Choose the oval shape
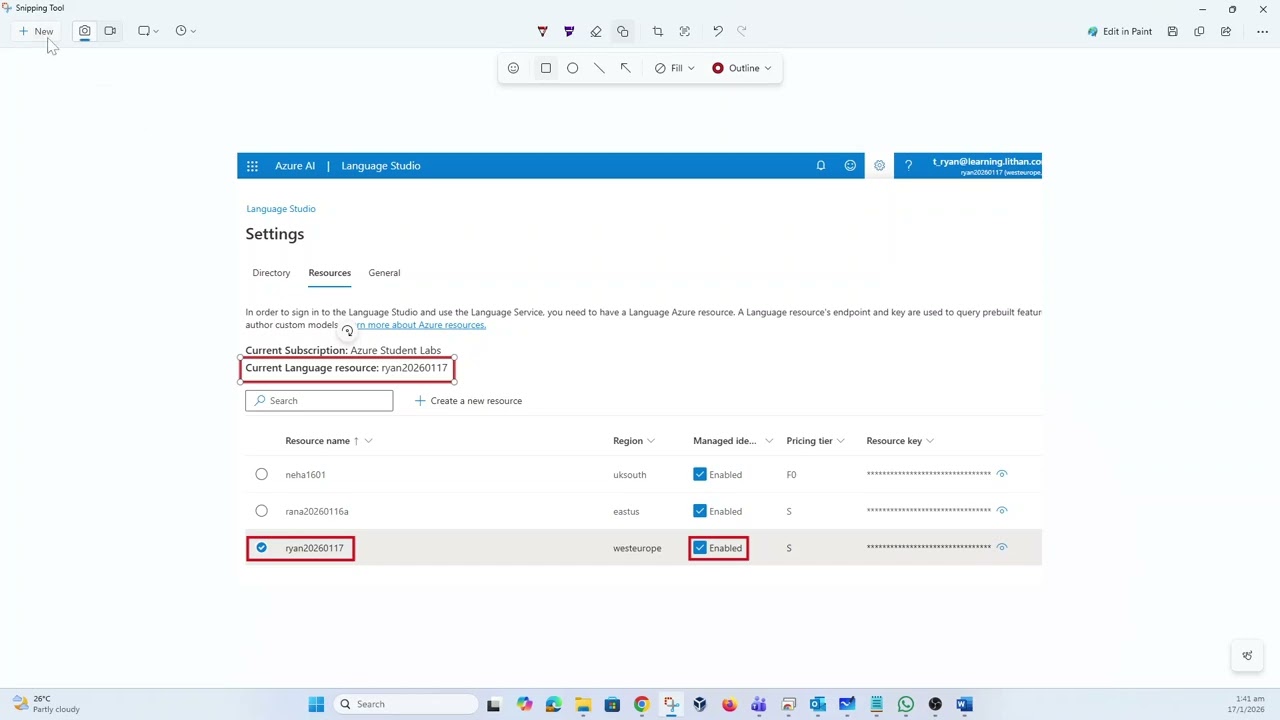The width and height of the screenshot is (1280, 720). coord(572,68)
